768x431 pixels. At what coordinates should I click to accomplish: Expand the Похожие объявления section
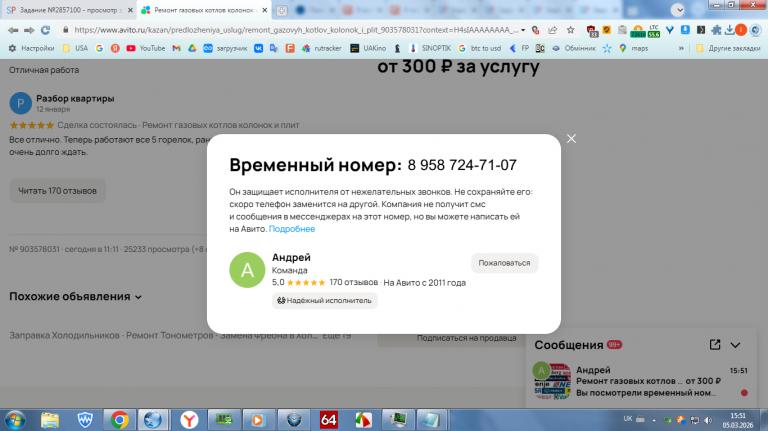coord(75,297)
